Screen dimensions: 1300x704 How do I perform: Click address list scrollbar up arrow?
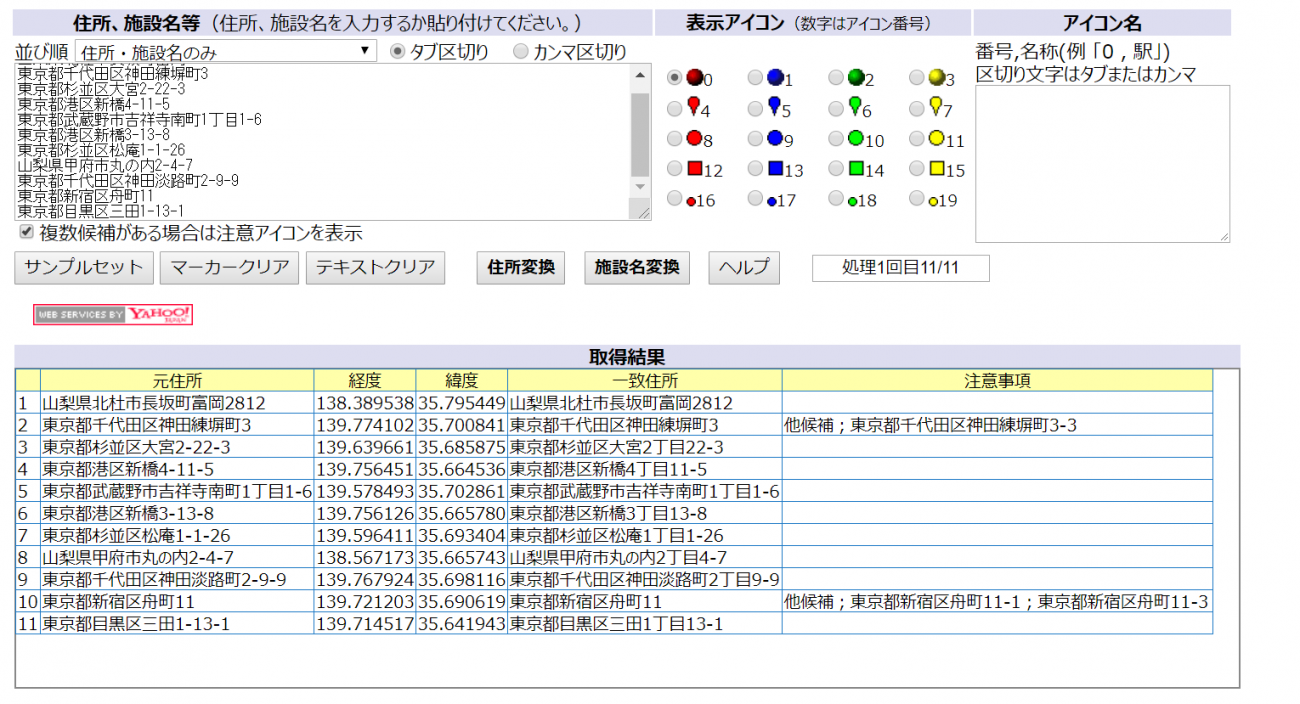[641, 75]
